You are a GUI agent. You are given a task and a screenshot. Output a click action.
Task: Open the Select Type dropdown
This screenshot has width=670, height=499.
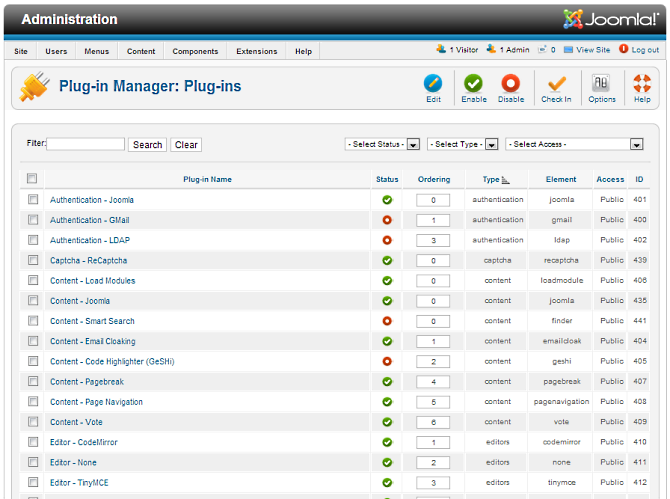(x=462, y=144)
